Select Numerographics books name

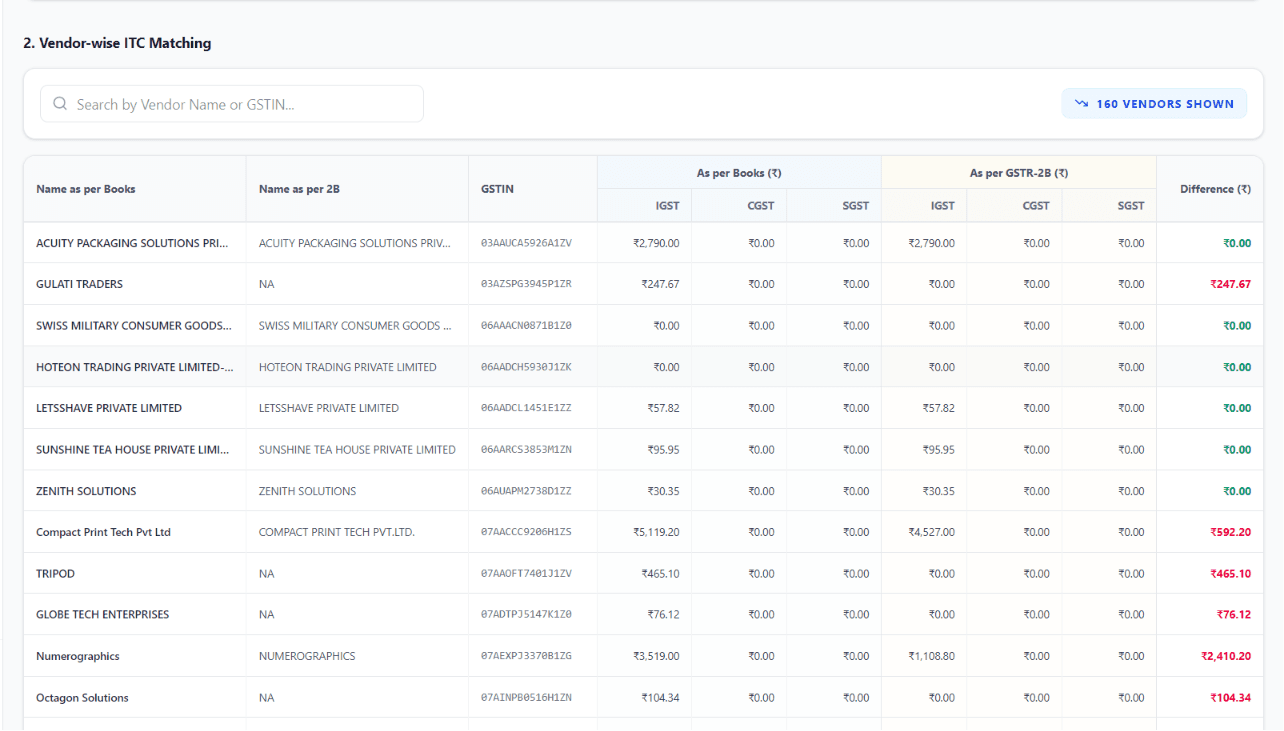(x=77, y=656)
